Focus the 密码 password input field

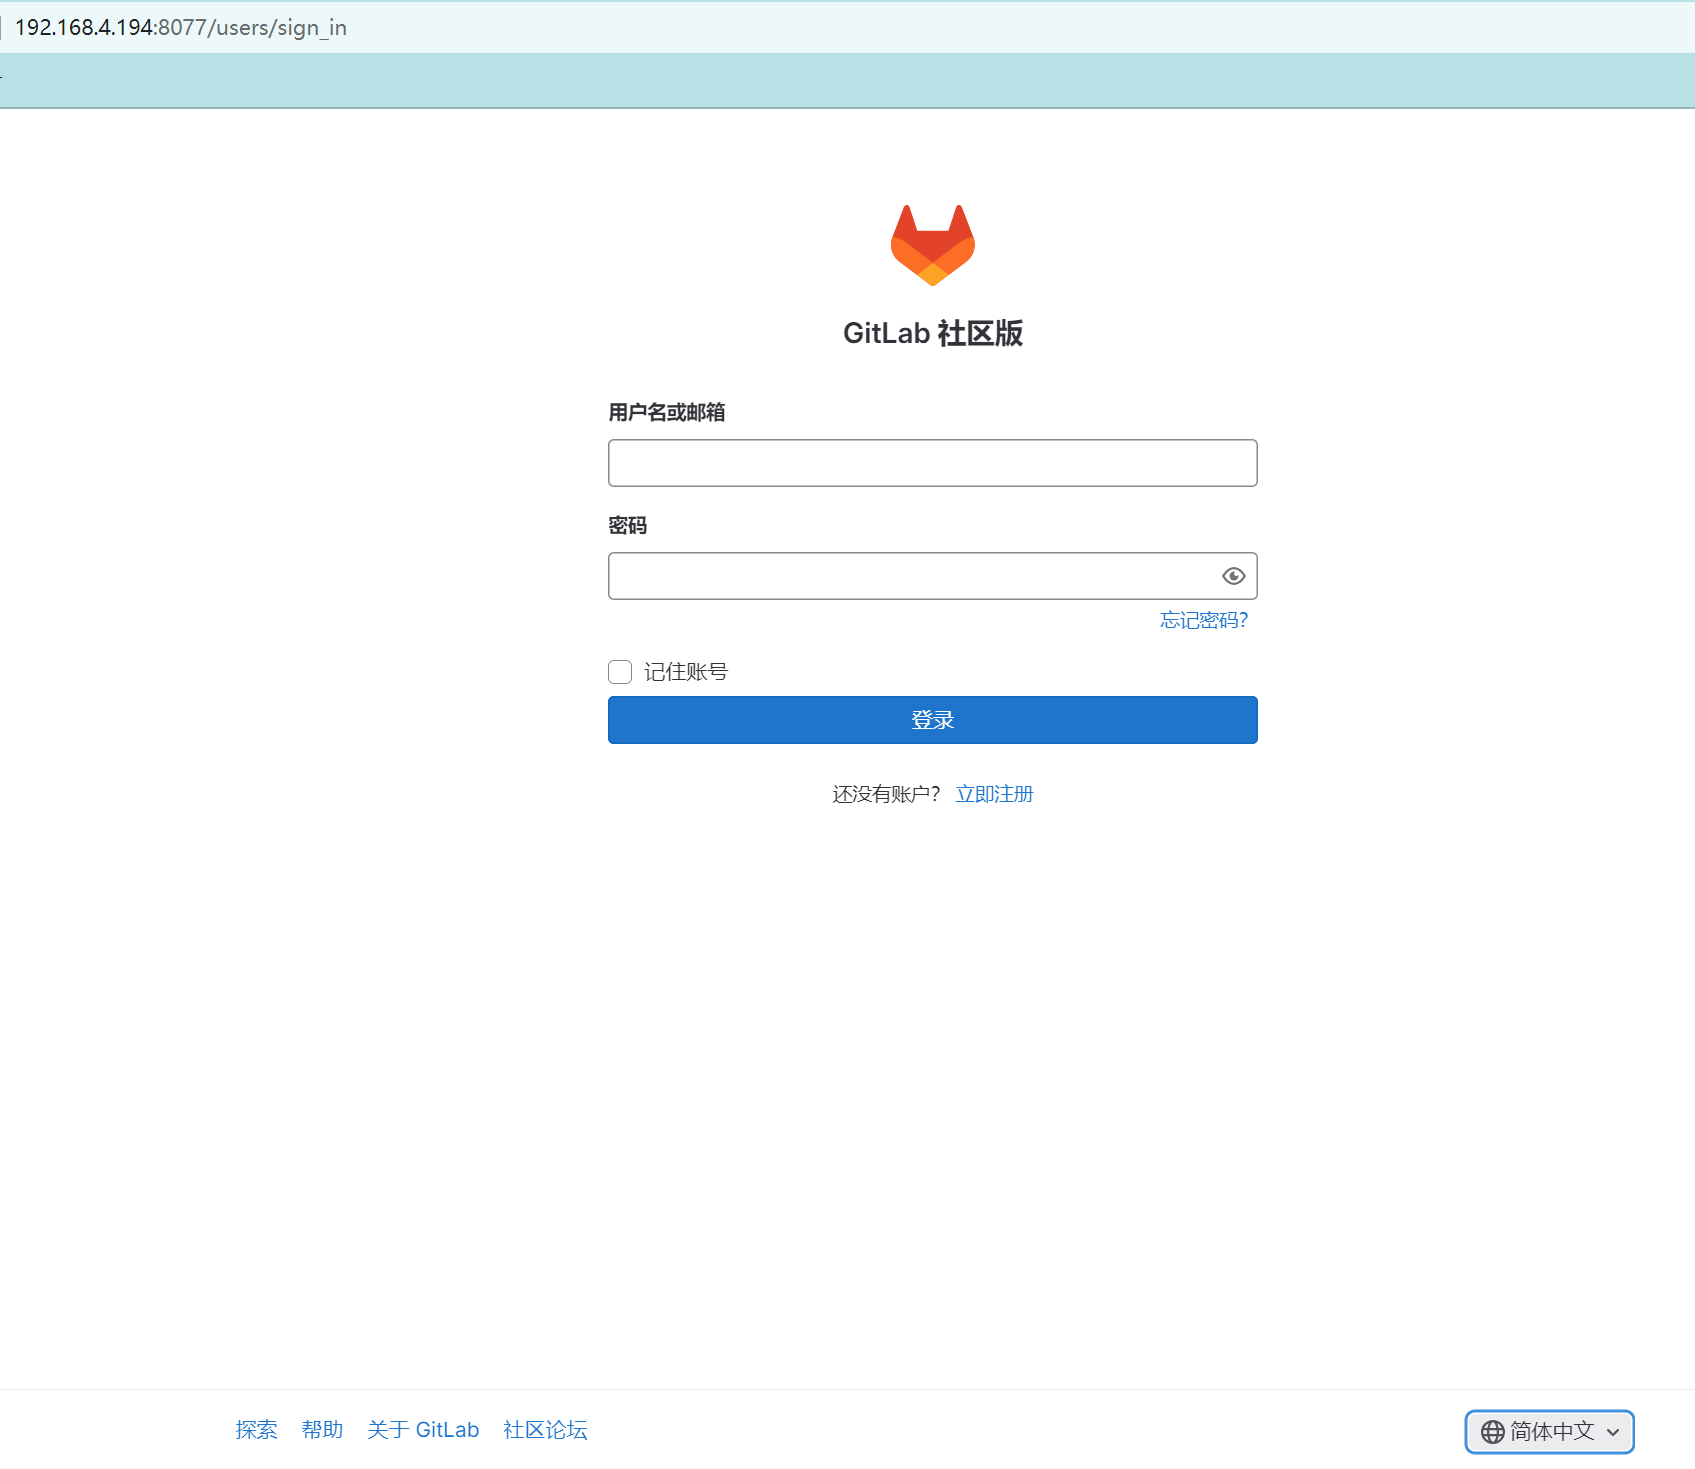pyautogui.click(x=932, y=576)
